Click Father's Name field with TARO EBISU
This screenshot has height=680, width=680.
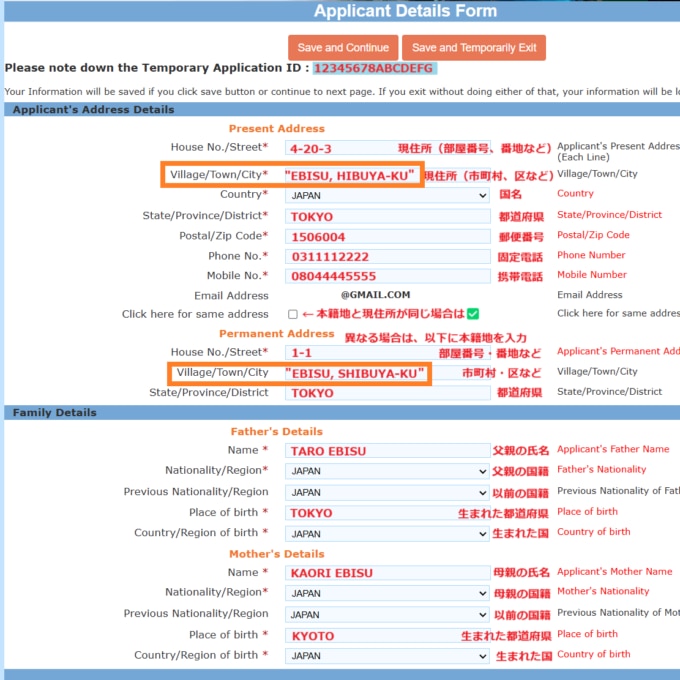(x=387, y=451)
